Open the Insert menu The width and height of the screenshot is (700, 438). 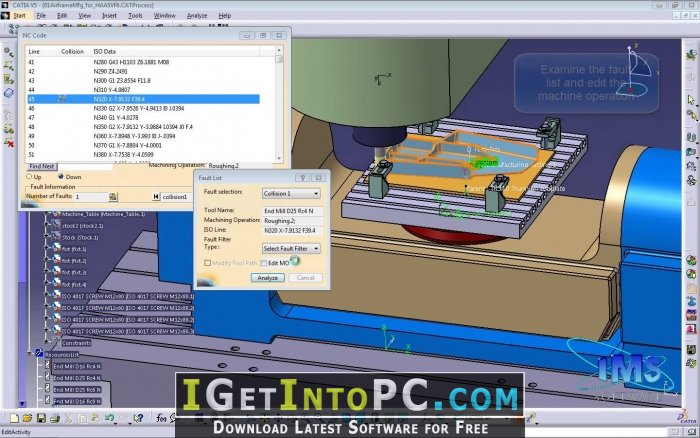pyautogui.click(x=109, y=15)
